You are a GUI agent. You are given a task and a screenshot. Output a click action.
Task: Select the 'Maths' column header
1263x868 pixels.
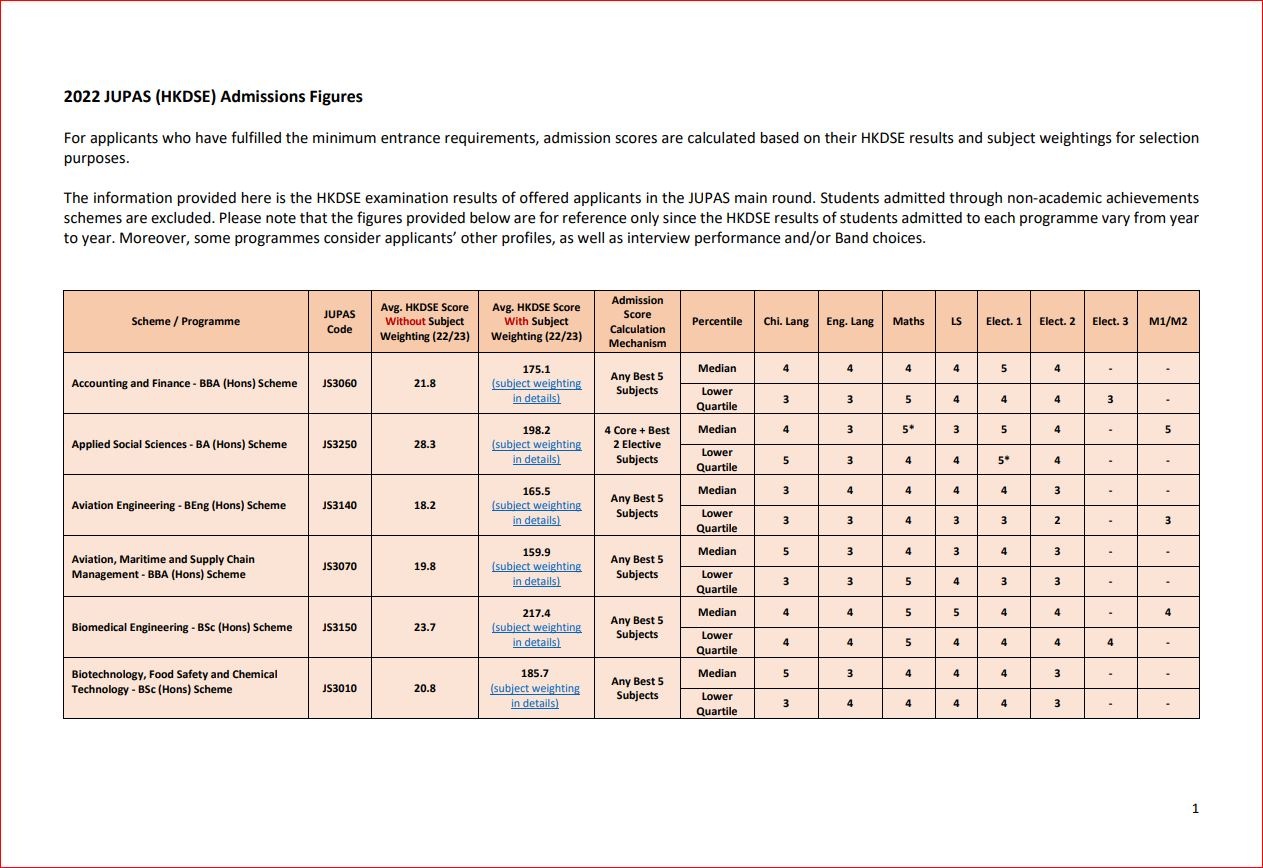click(x=908, y=322)
